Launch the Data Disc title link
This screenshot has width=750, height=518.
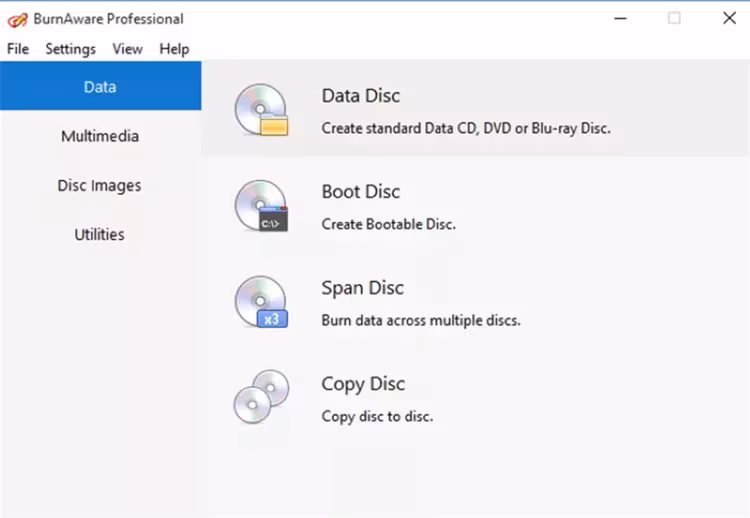pyautogui.click(x=360, y=96)
